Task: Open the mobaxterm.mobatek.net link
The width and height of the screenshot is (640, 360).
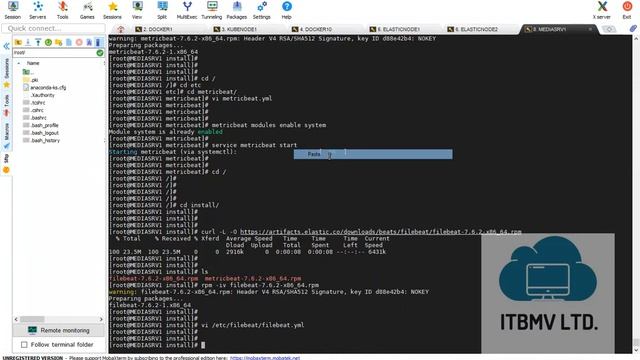Action: click(x=264, y=358)
